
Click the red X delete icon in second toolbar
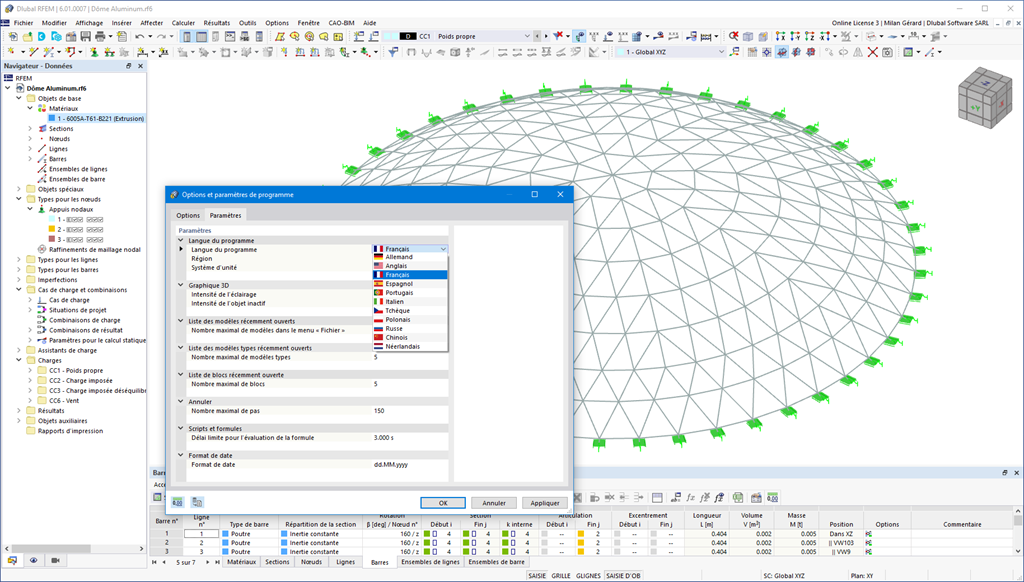click(x=872, y=52)
